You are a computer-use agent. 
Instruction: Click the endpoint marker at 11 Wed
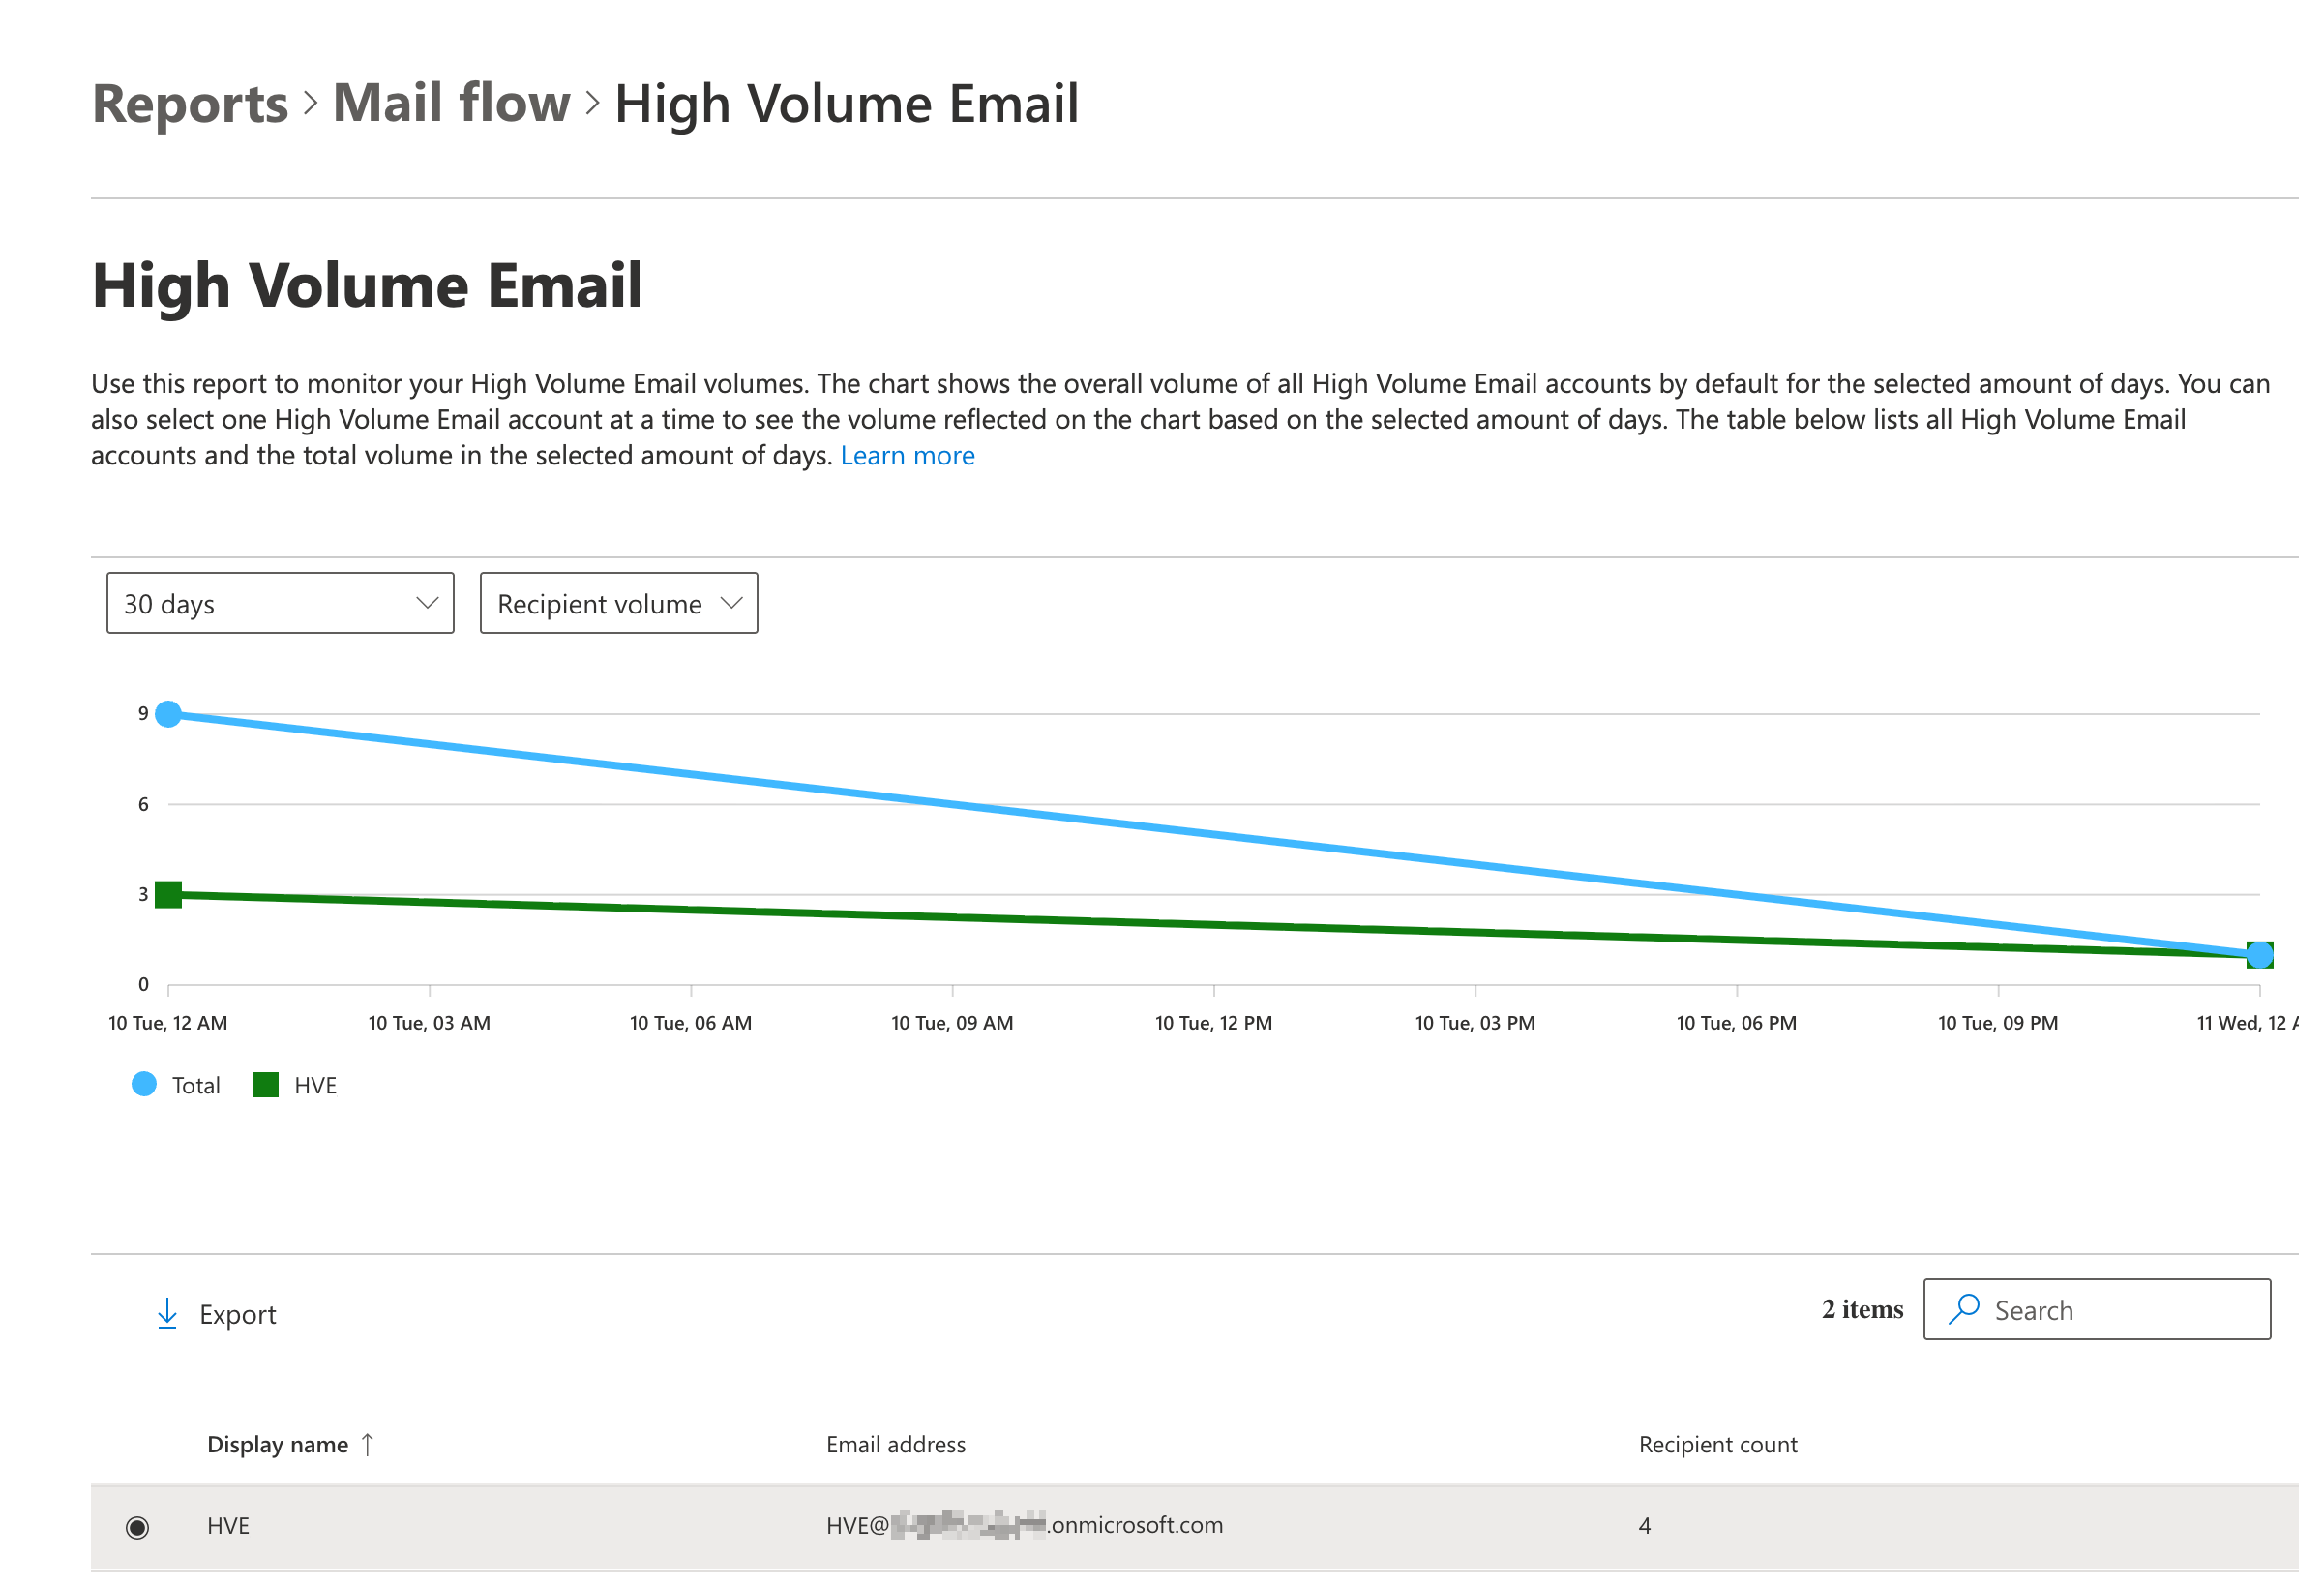coord(2259,955)
